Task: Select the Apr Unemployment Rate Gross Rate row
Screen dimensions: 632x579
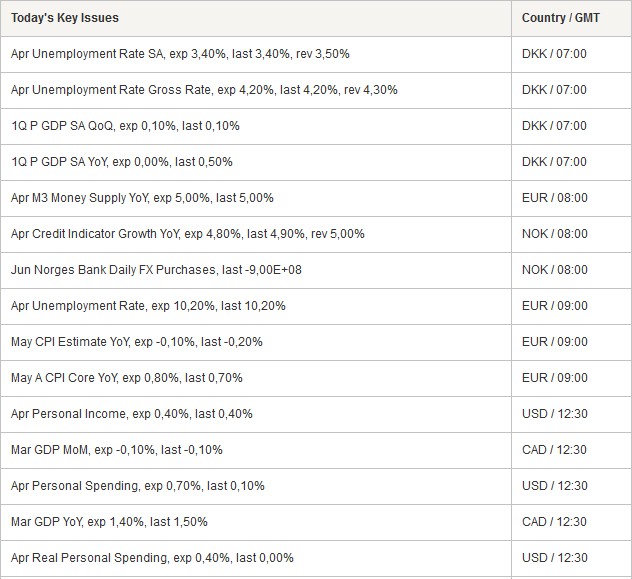Action: click(x=316, y=90)
